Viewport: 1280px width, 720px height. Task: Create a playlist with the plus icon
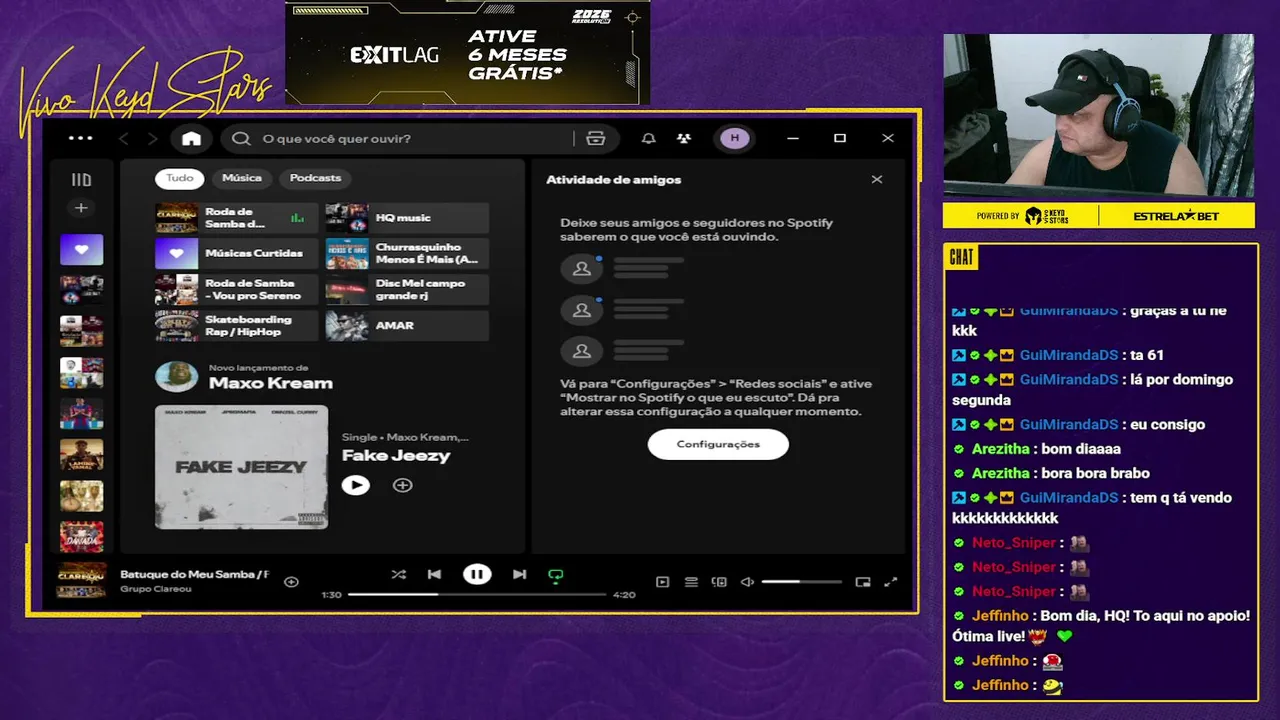(81, 208)
